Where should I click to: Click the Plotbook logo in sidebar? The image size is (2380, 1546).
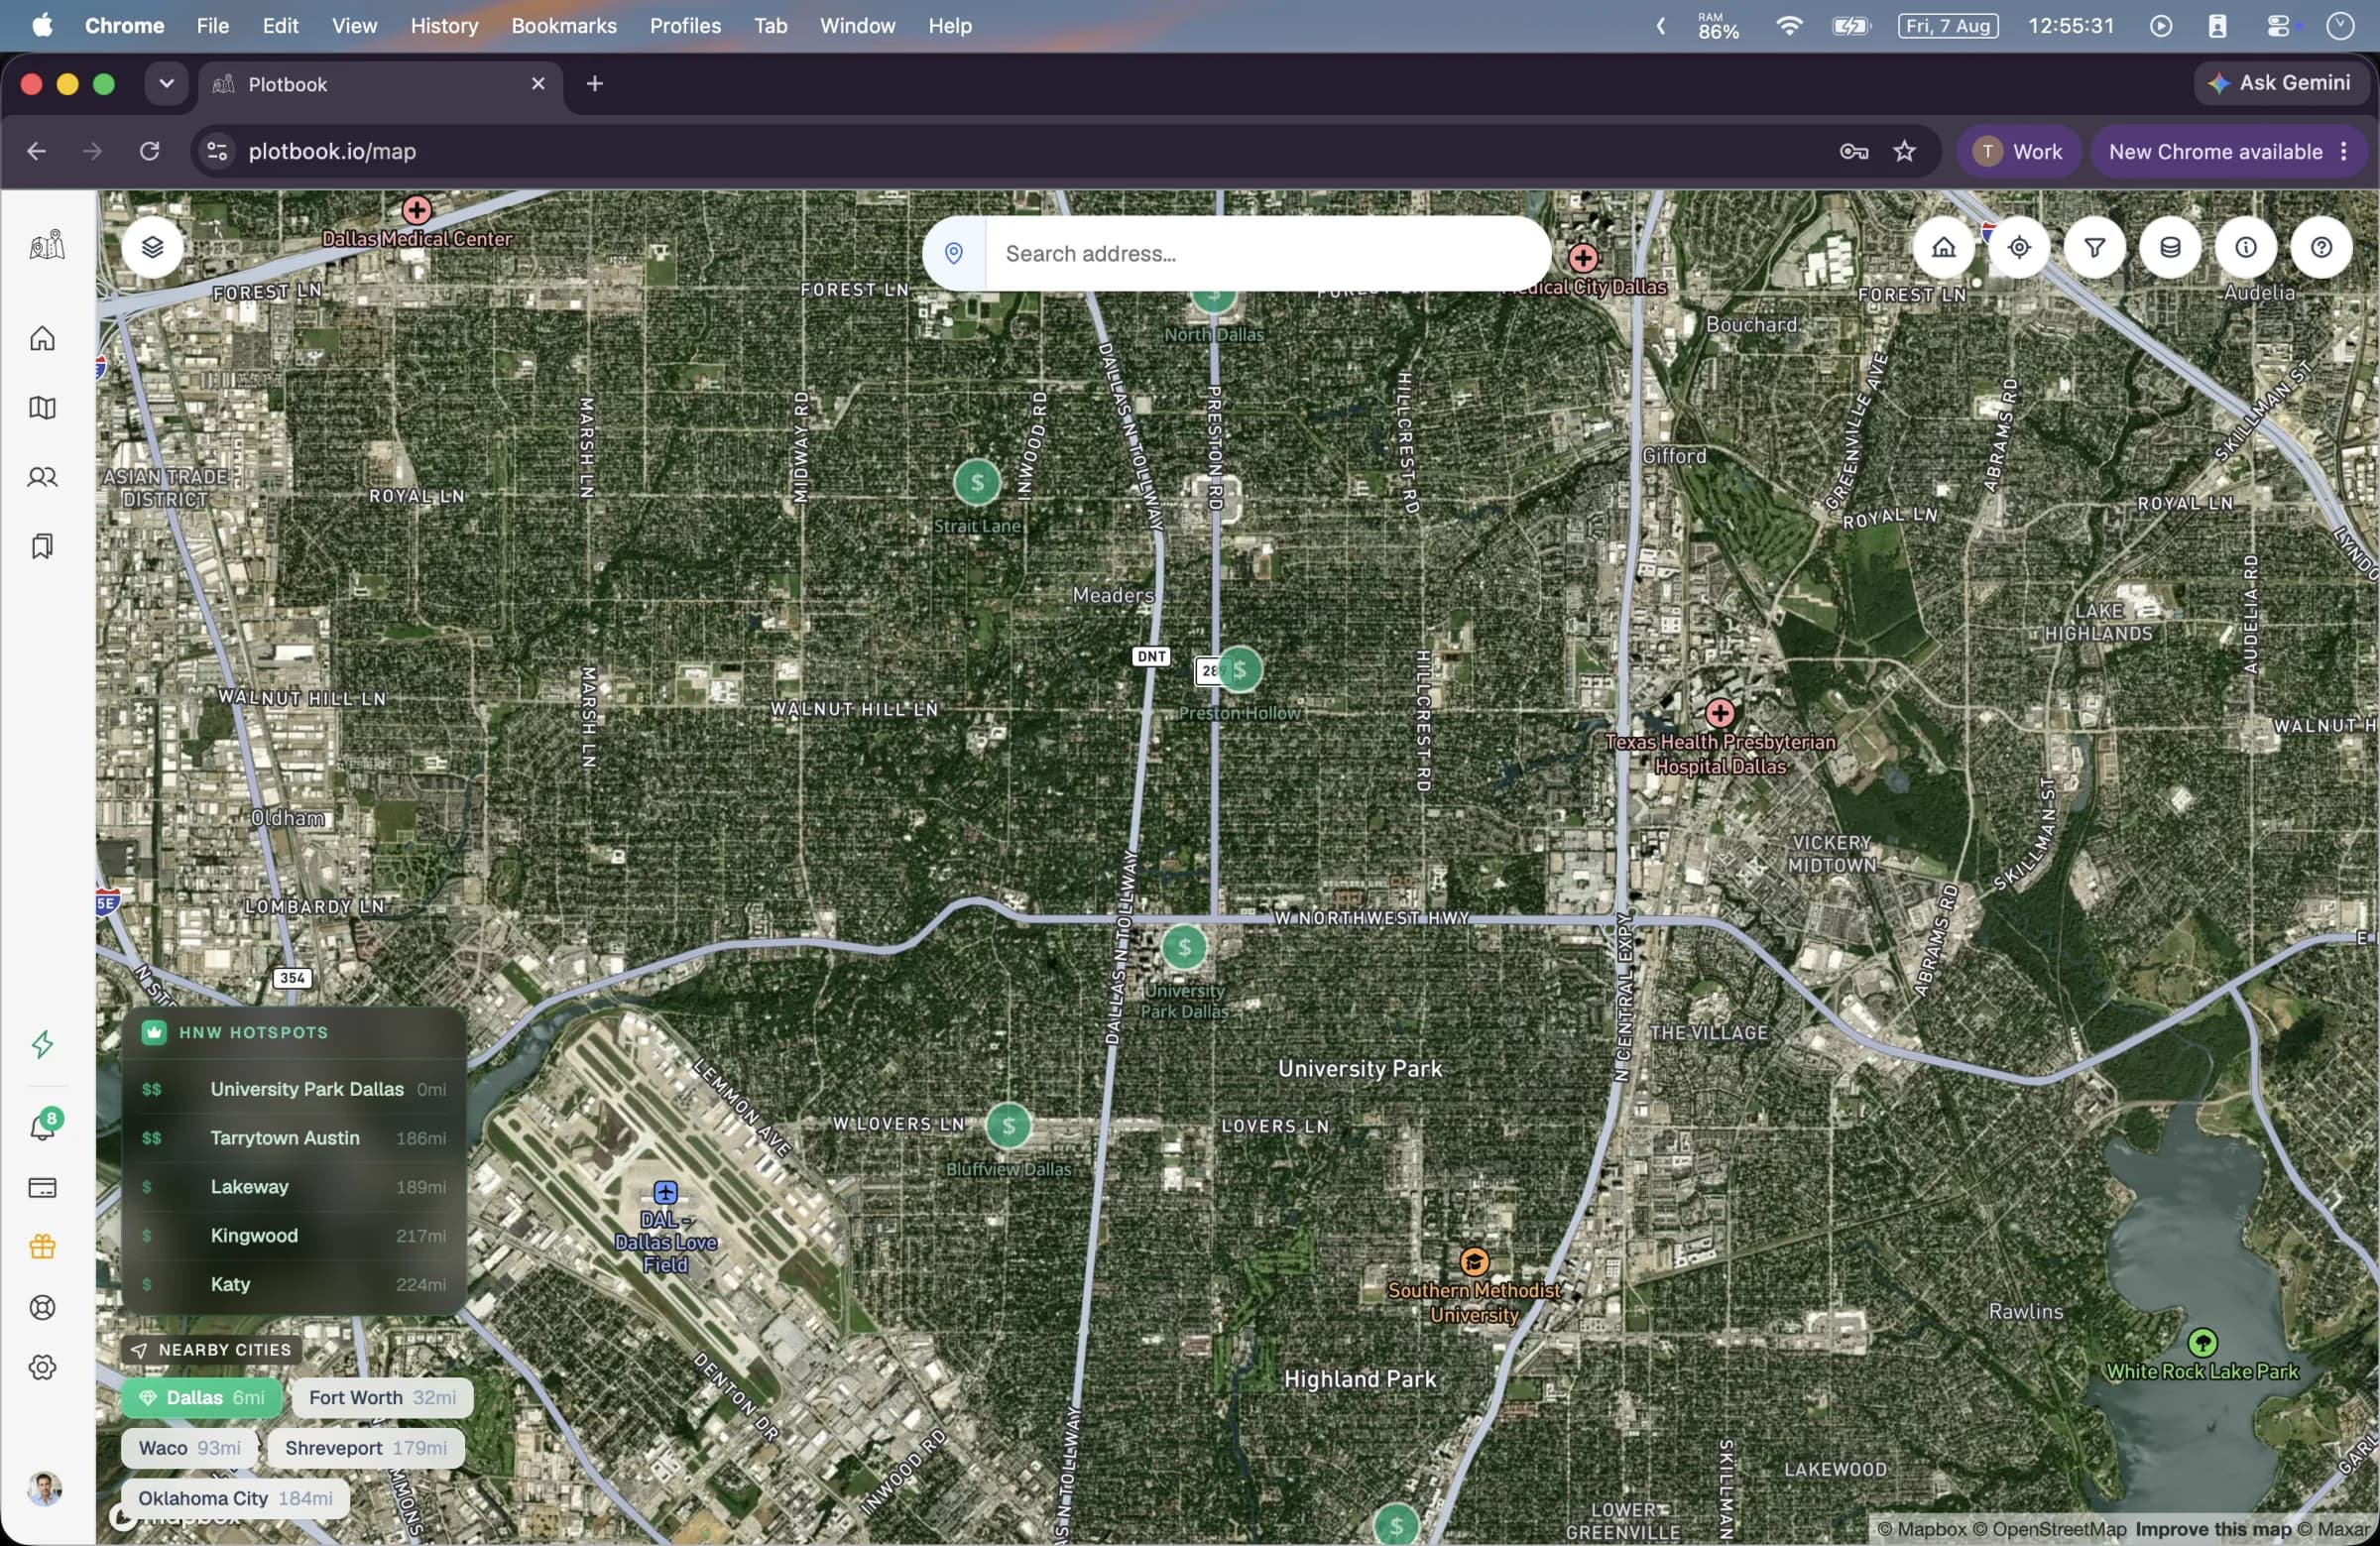[x=46, y=244]
